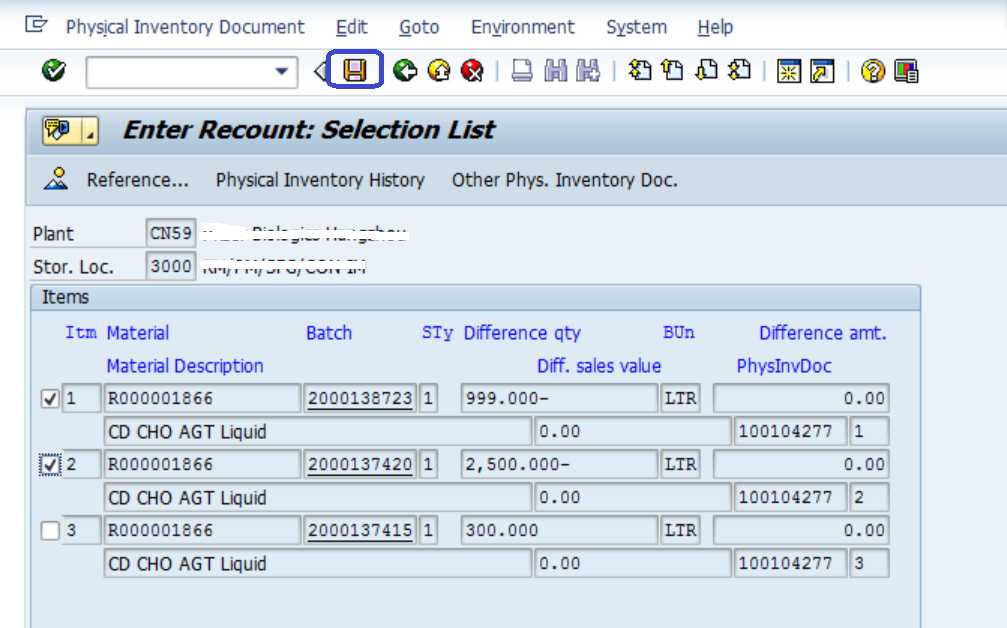1007x628 pixels.
Task: Click CD CHO AGT Liquid description, item 1
Action: 317,432
